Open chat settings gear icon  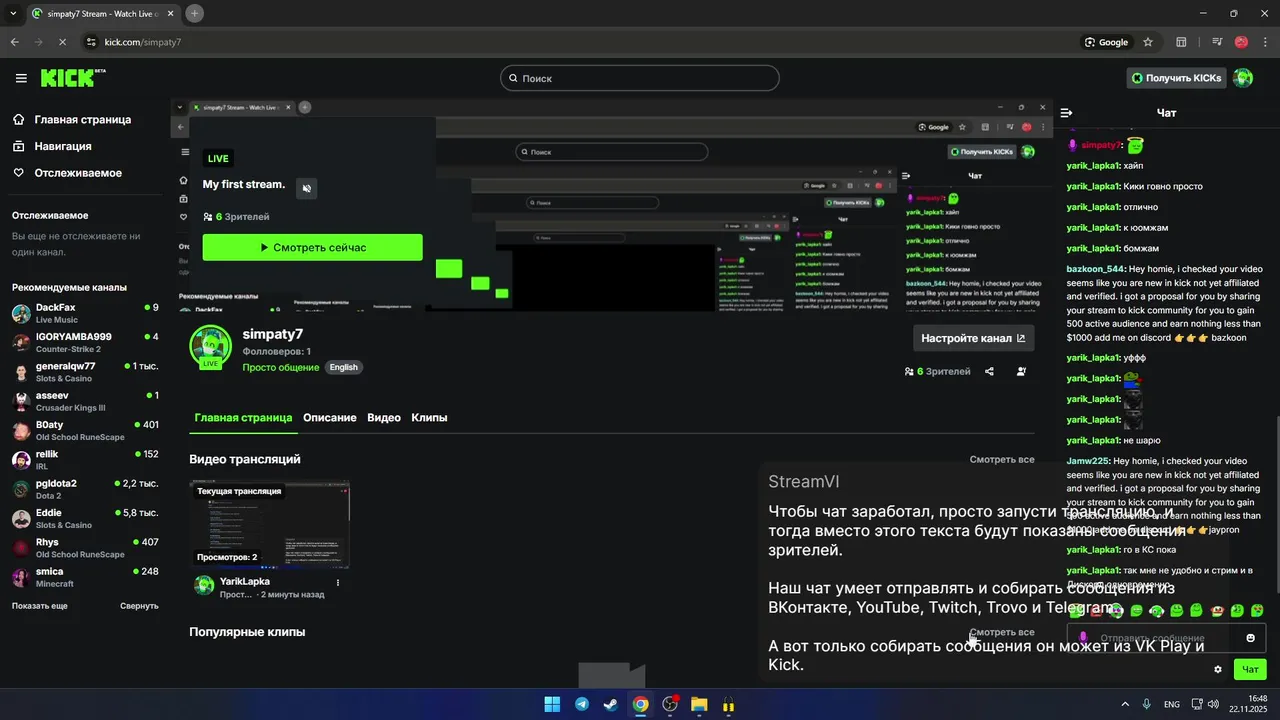(1217, 669)
